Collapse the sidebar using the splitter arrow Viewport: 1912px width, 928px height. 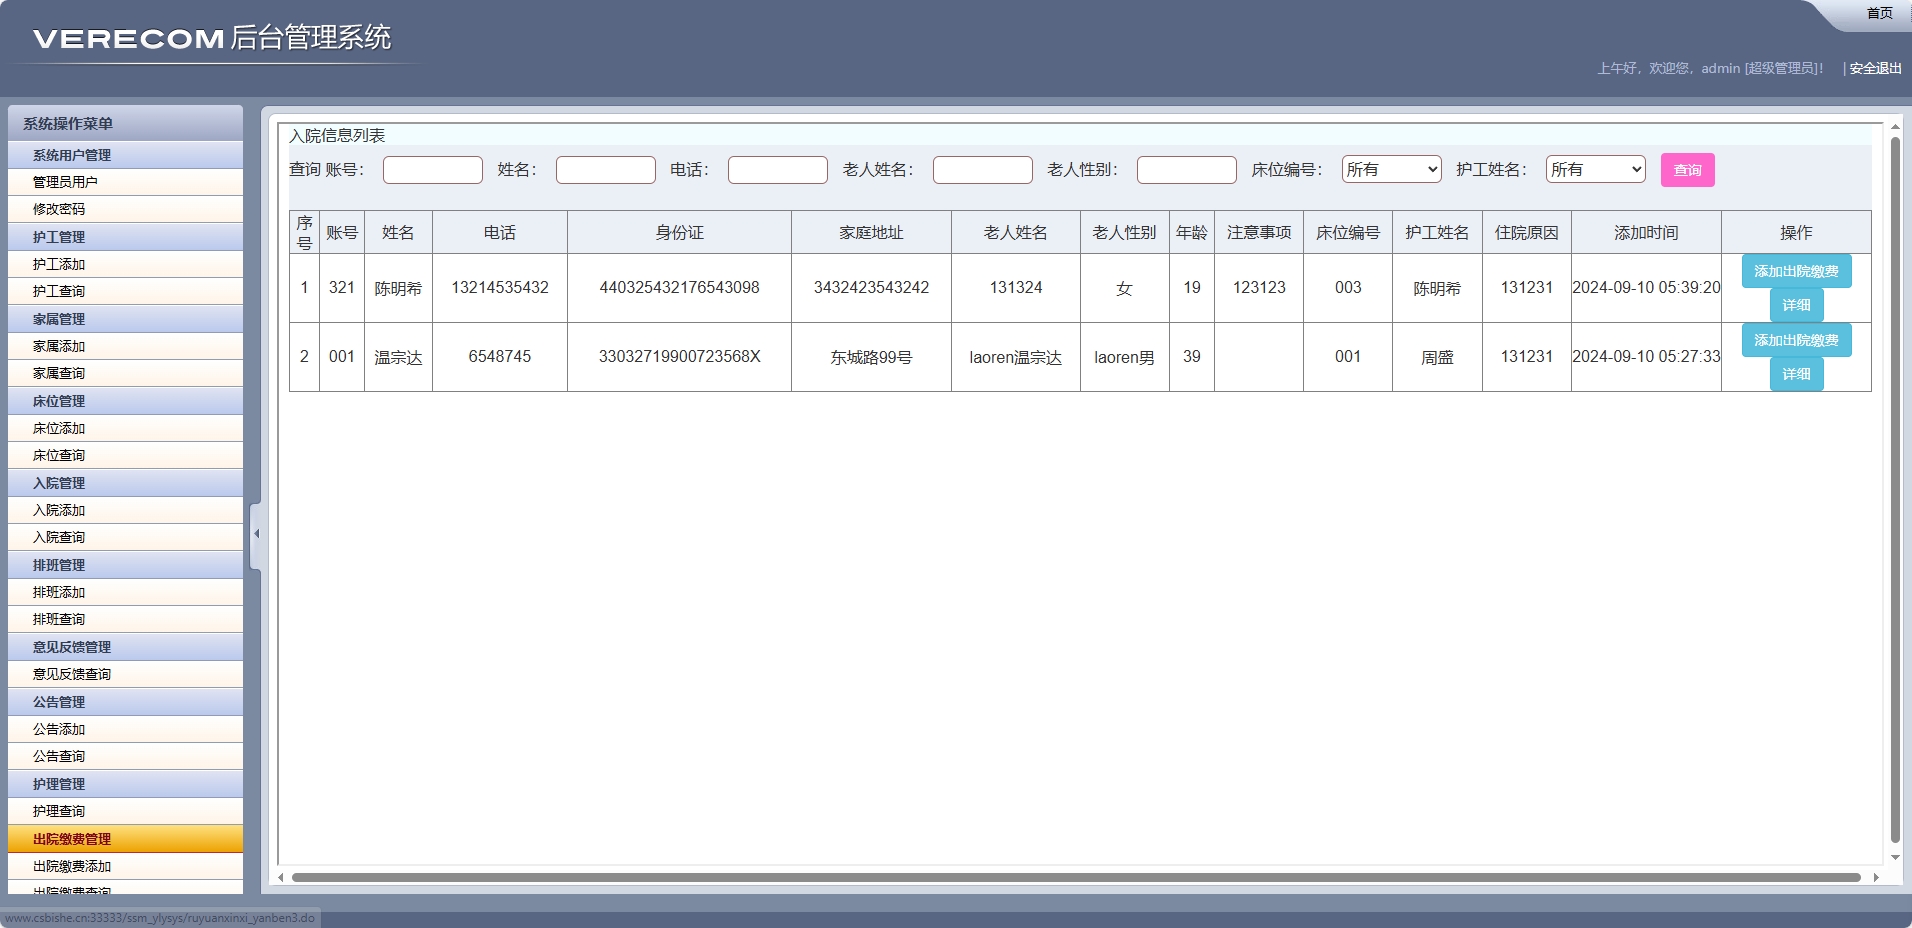point(256,534)
